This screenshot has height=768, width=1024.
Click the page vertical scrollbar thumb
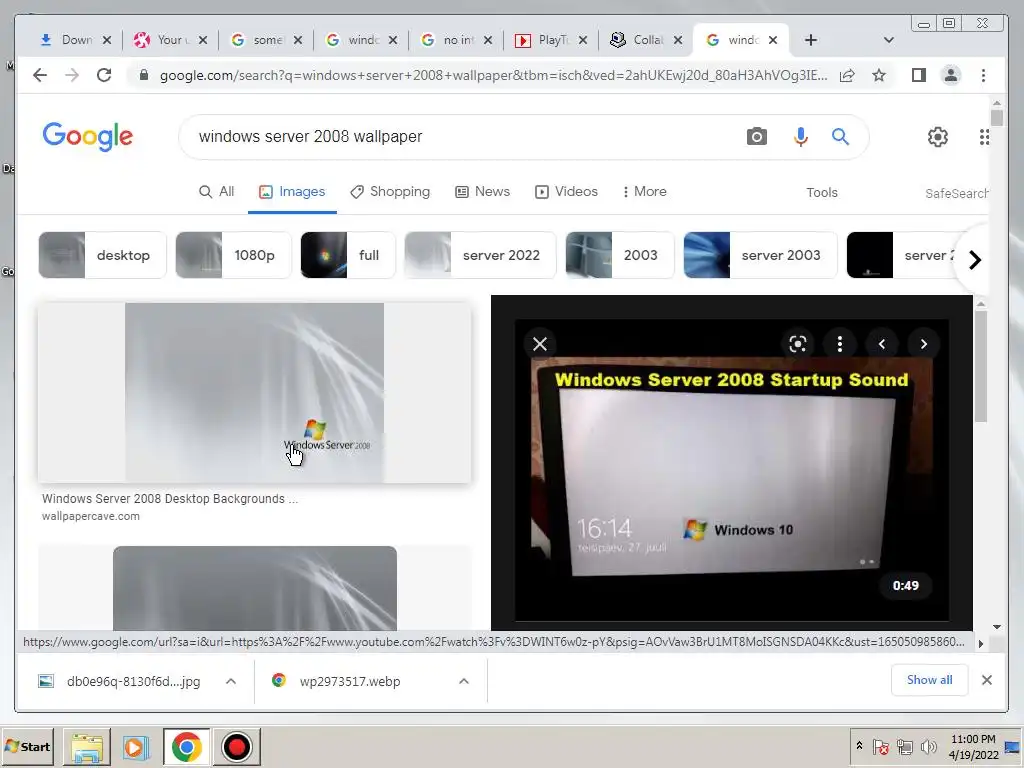coord(997,118)
